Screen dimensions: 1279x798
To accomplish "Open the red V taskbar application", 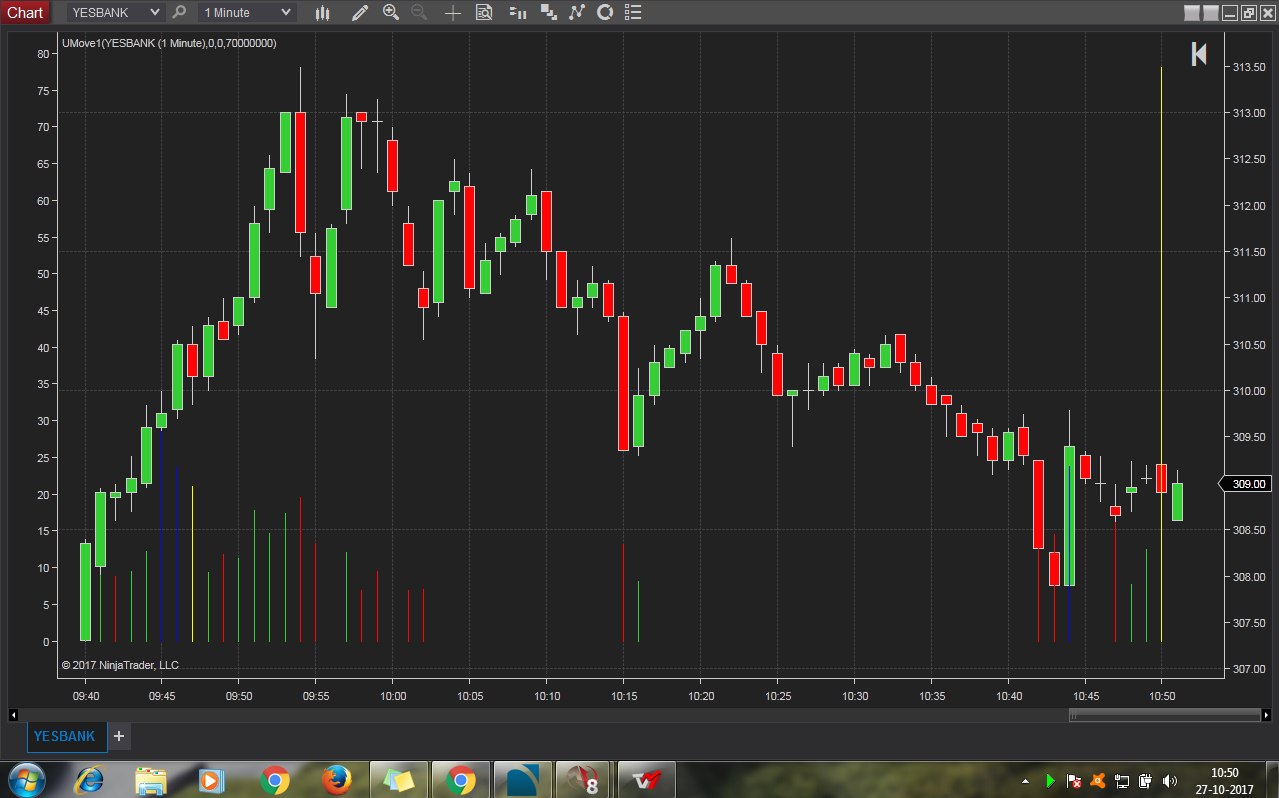I will 646,780.
